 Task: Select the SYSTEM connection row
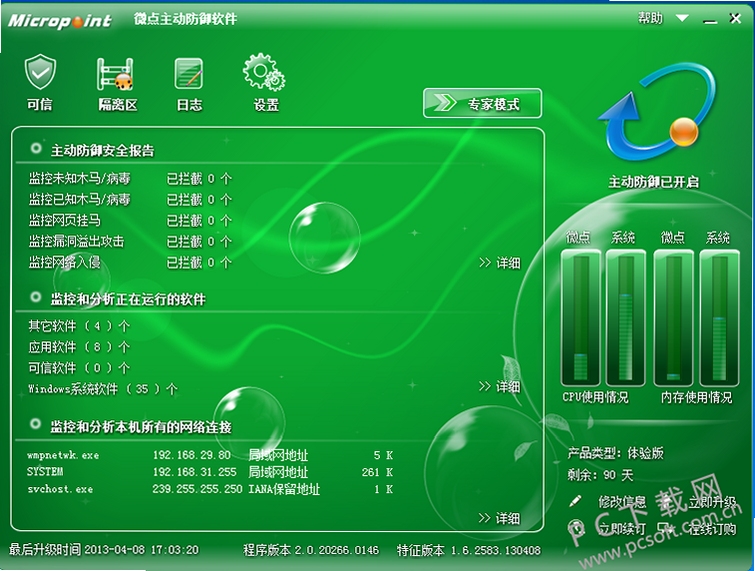[x=210, y=472]
